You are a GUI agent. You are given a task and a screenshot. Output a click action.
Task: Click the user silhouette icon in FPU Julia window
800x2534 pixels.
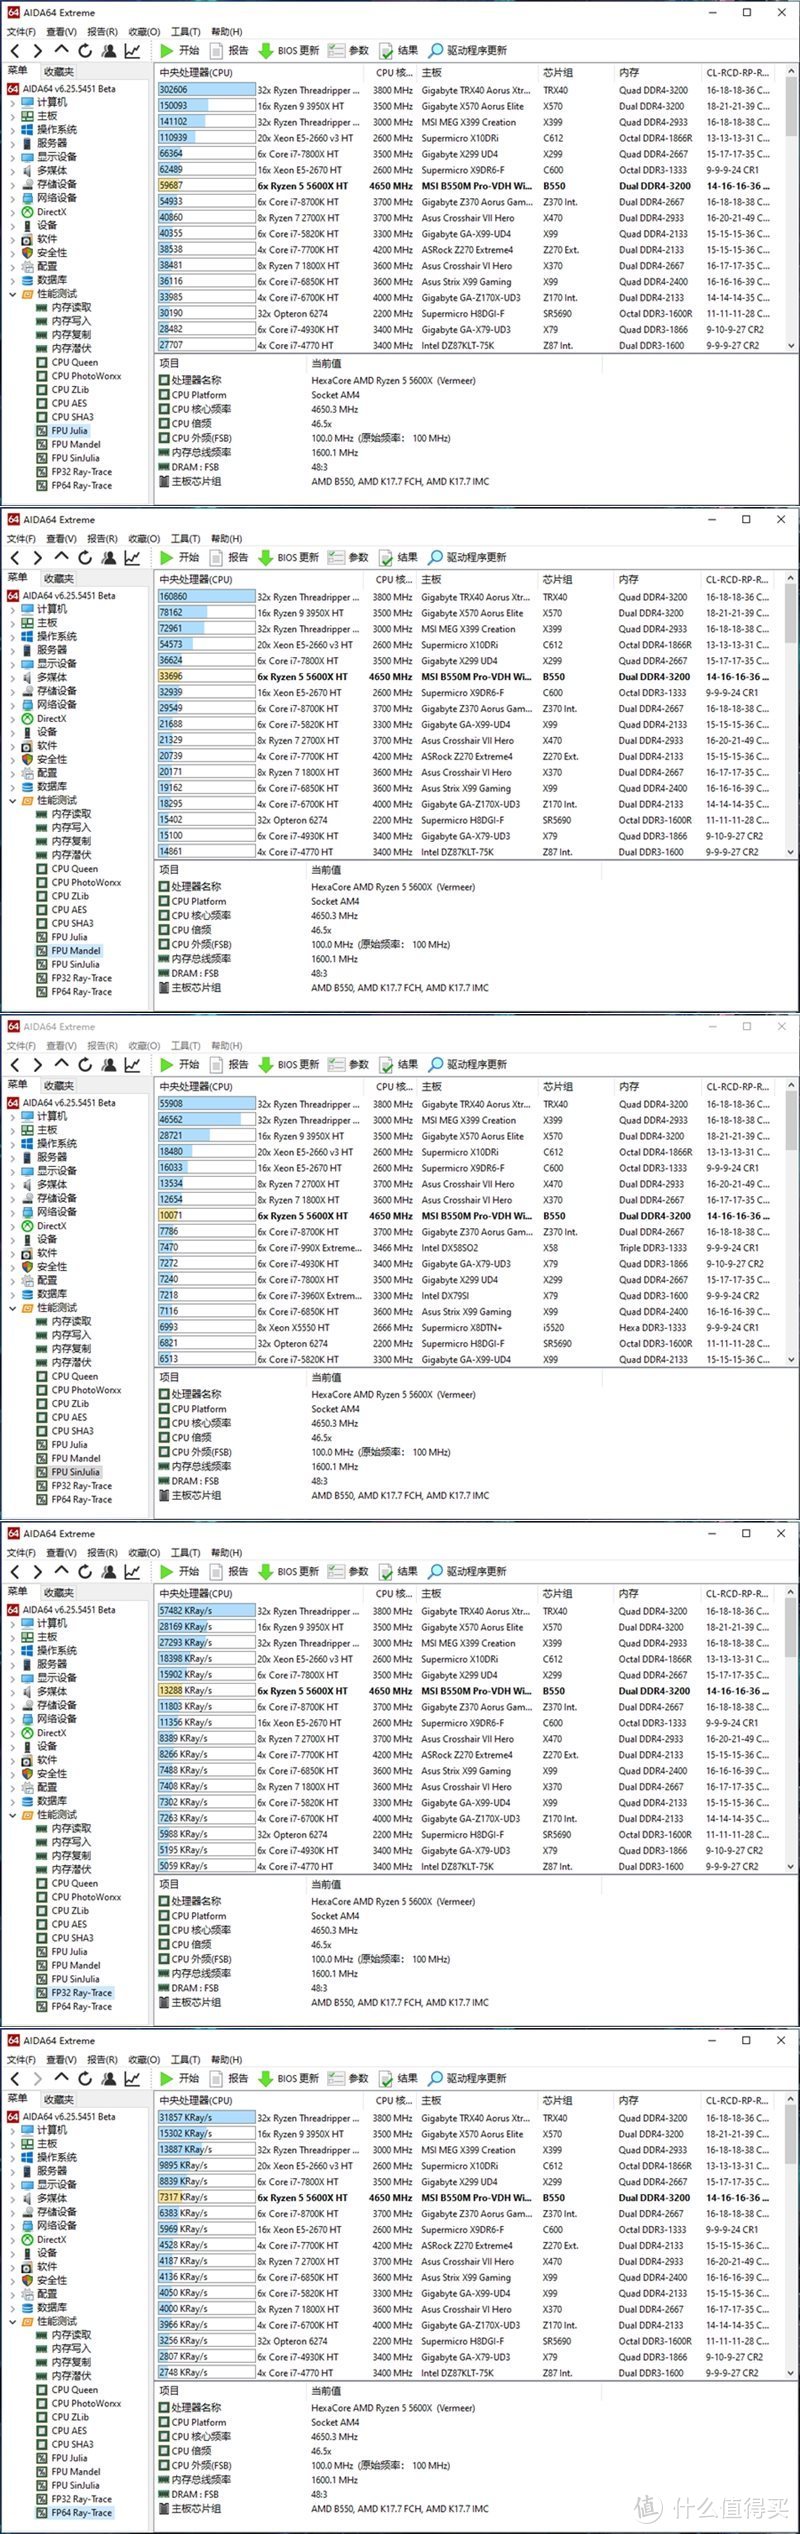click(108, 51)
